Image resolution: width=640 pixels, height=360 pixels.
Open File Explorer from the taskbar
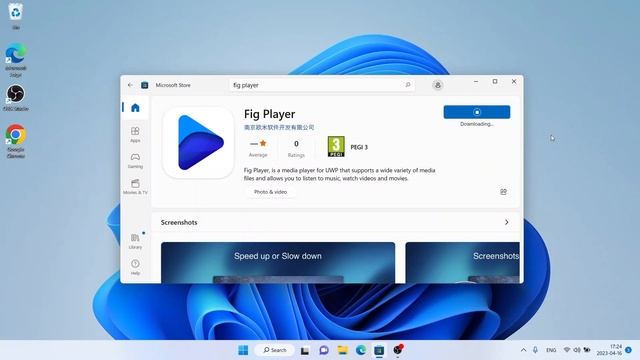tap(342, 350)
